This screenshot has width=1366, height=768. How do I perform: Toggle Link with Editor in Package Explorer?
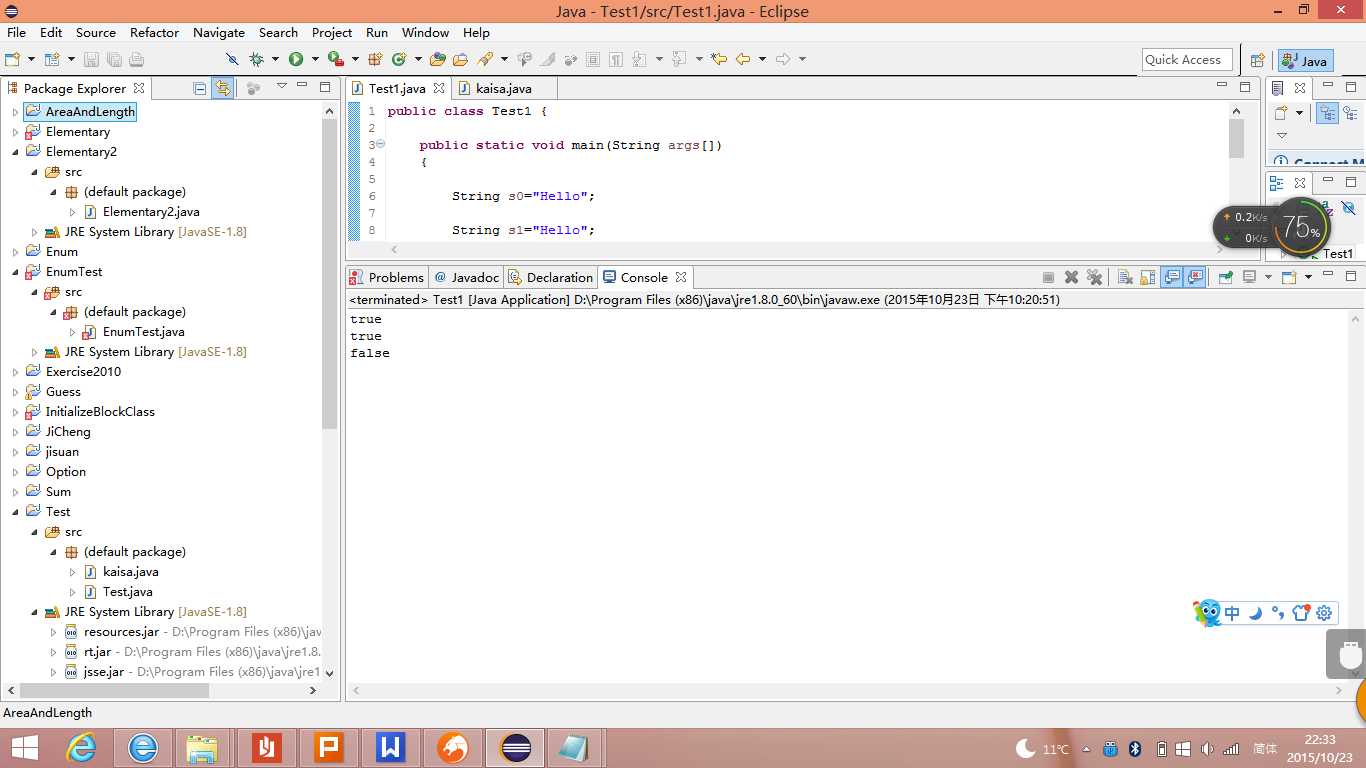tap(222, 88)
